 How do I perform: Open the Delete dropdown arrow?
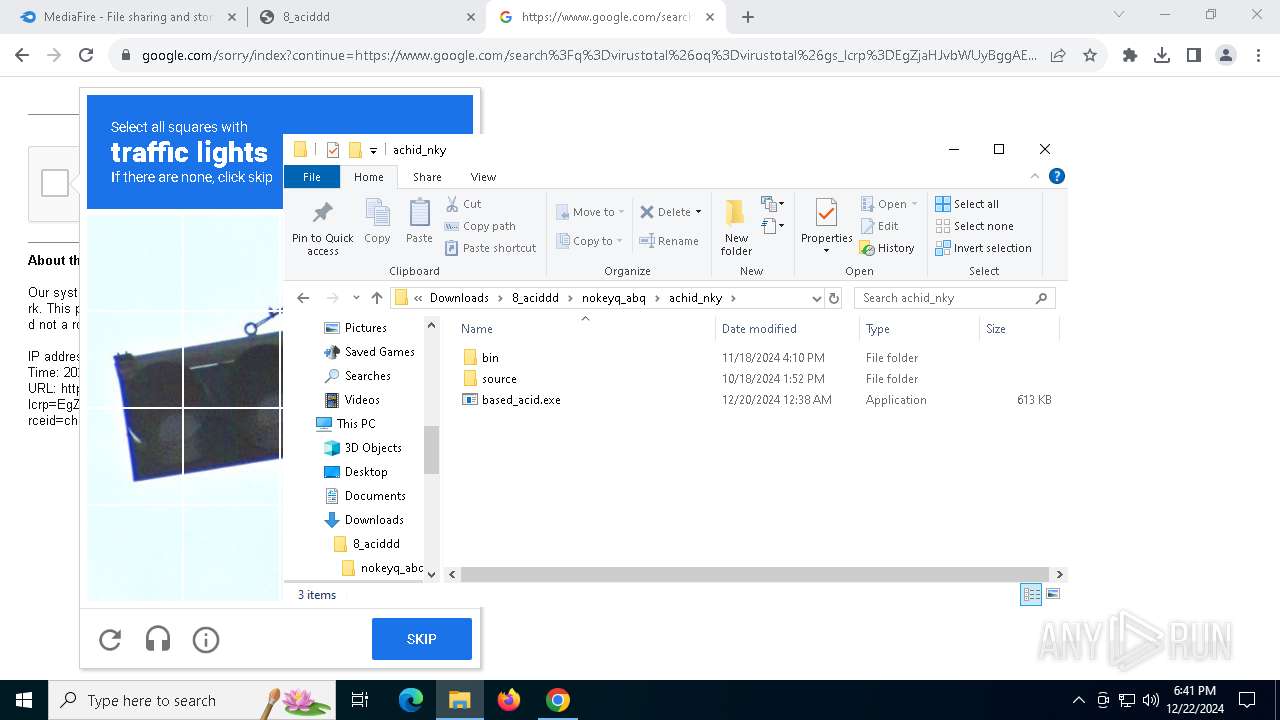[x=698, y=212]
